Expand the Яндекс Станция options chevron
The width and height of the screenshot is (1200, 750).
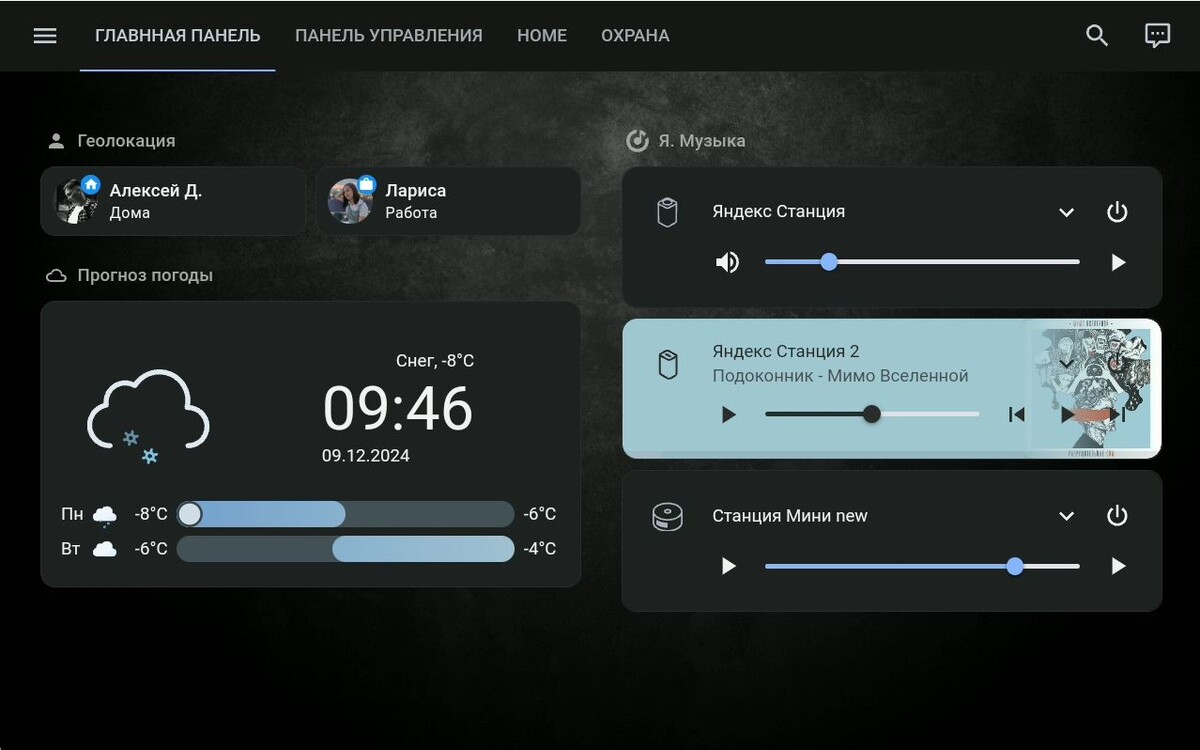click(1066, 212)
